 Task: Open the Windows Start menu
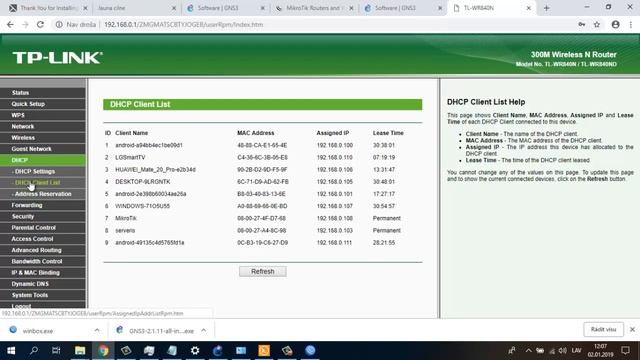point(11,351)
